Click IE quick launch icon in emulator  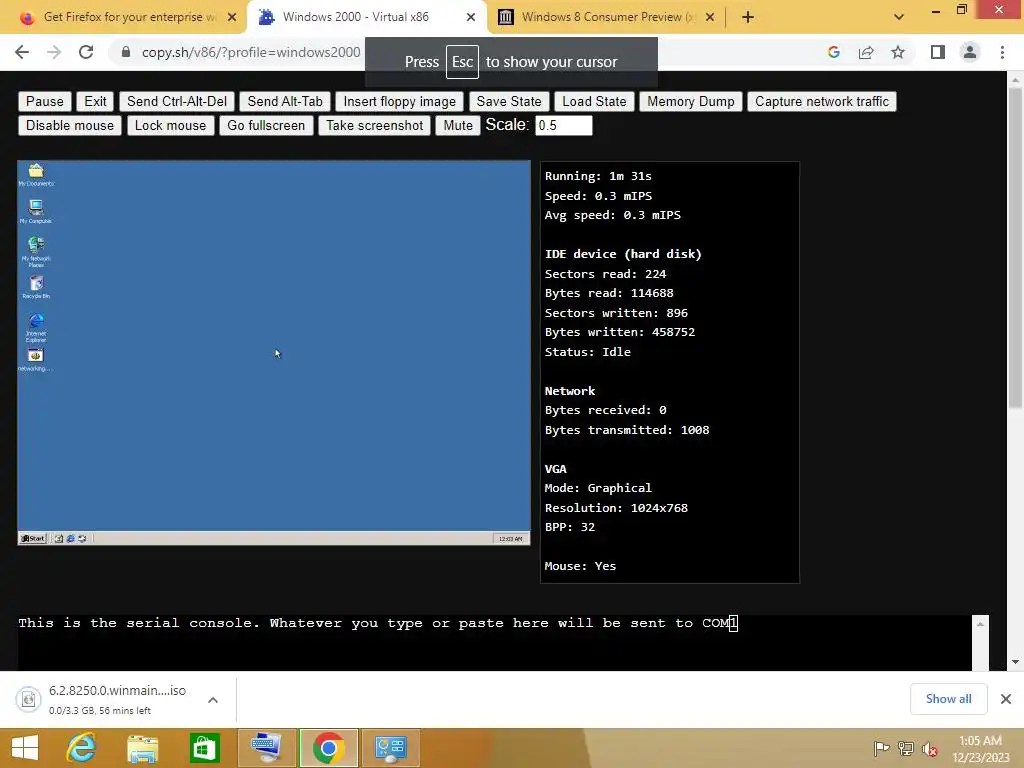[71, 539]
